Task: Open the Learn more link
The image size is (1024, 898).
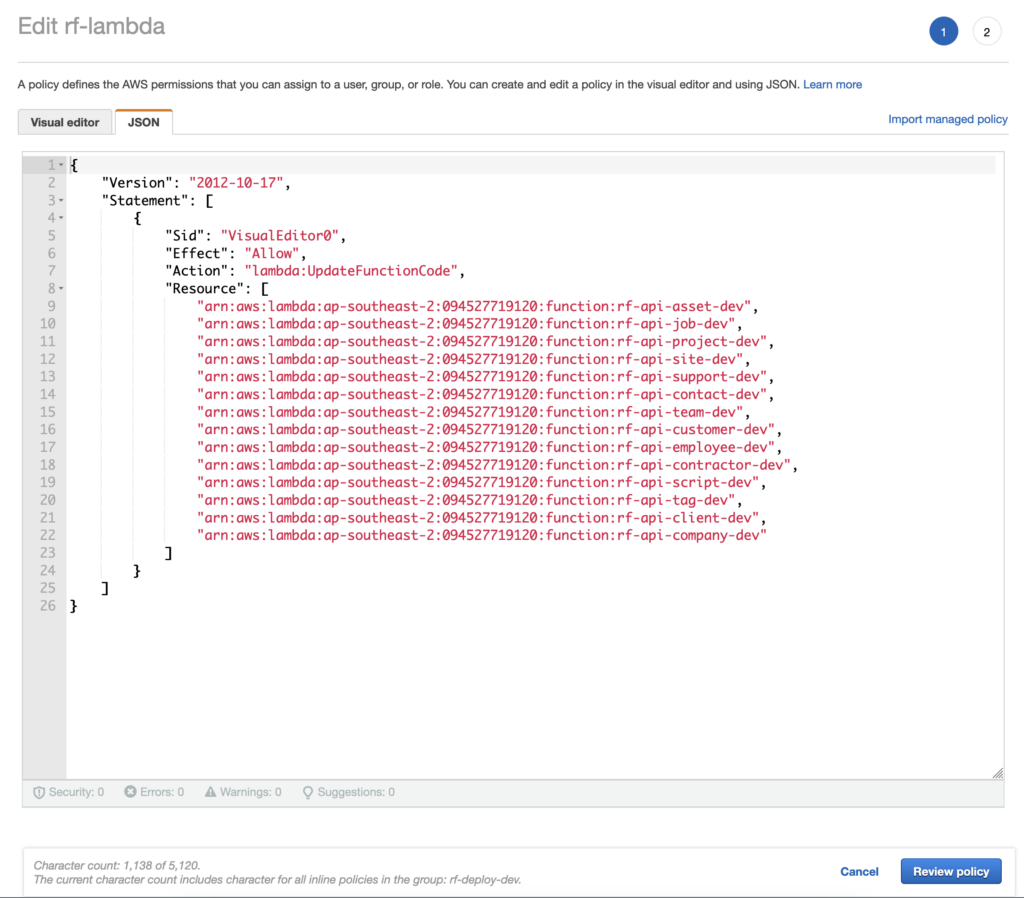Action: 832,84
